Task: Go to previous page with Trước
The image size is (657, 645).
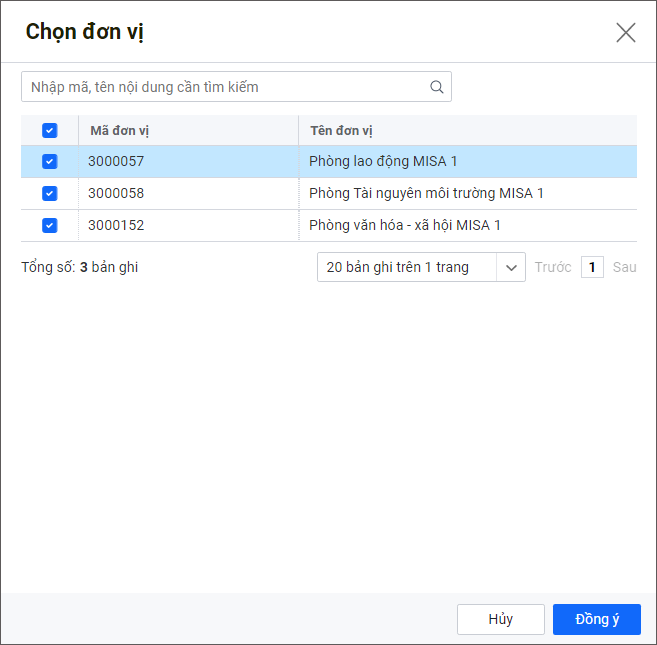Action: (x=553, y=267)
